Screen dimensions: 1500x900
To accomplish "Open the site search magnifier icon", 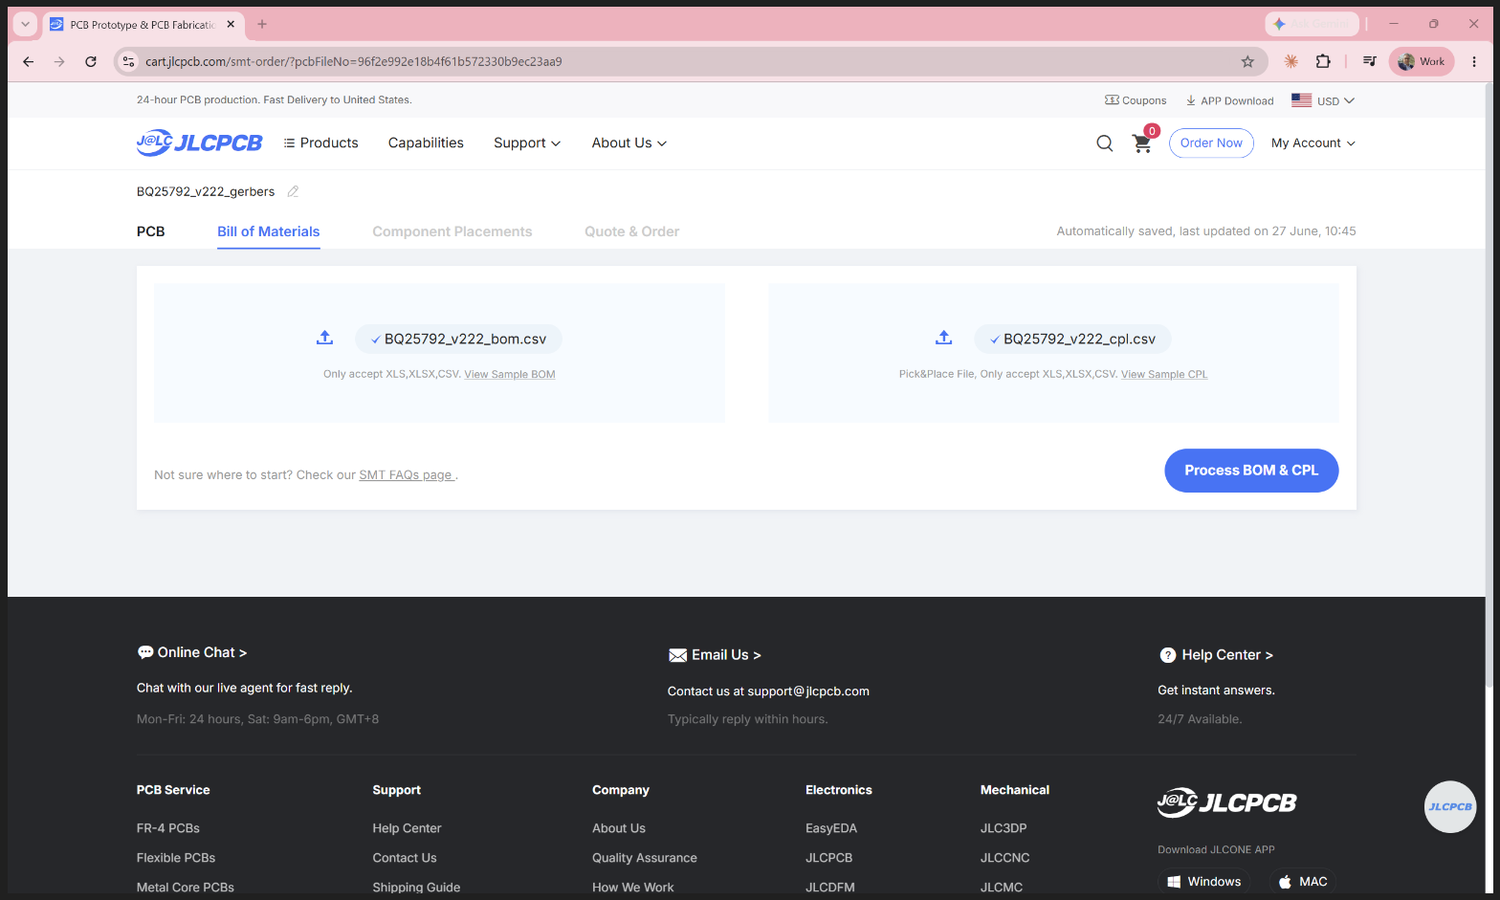I will 1104,143.
